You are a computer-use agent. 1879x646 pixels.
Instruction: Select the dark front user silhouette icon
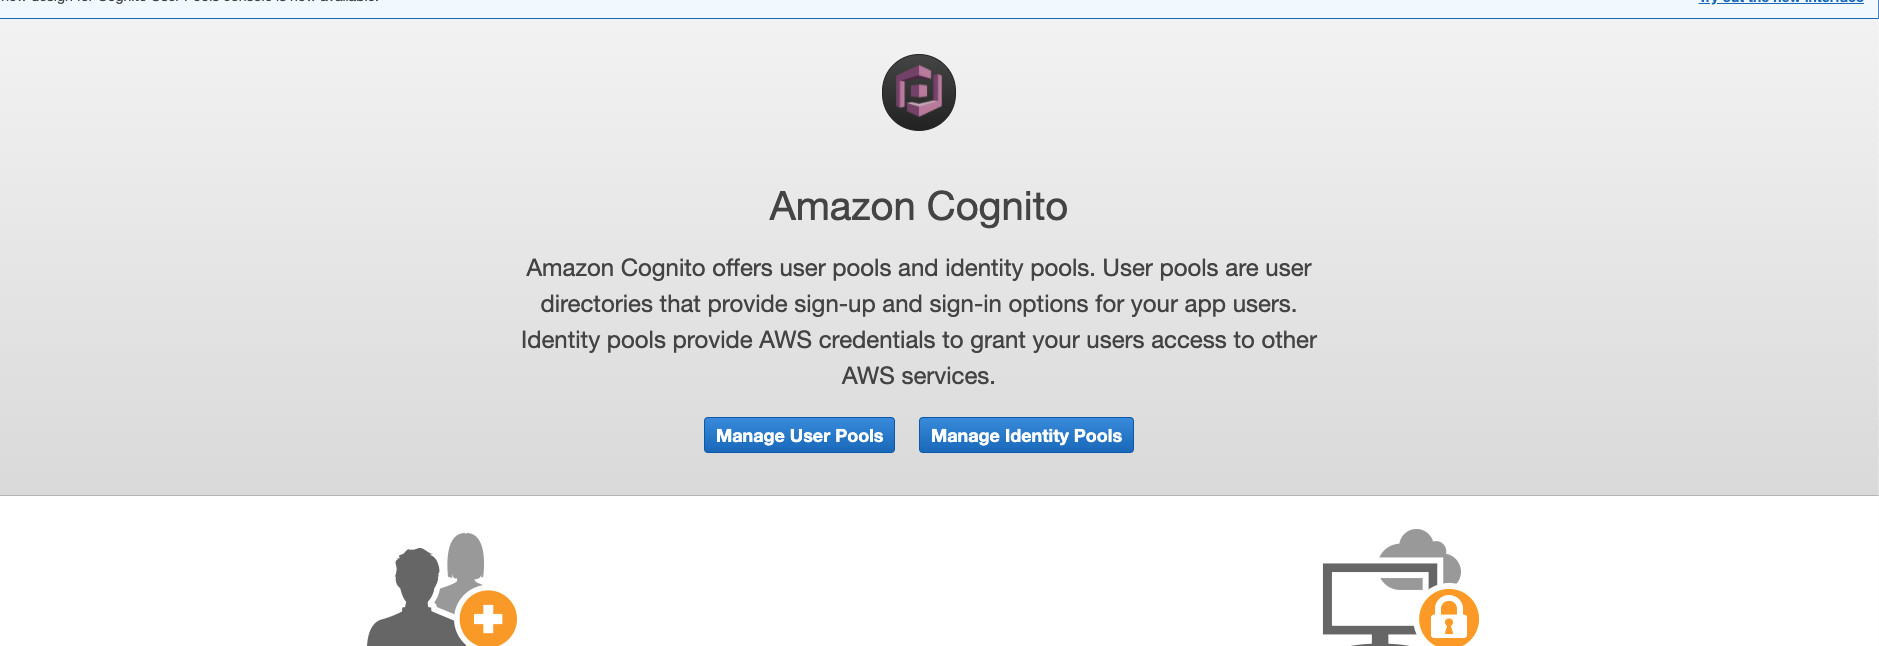[405, 598]
